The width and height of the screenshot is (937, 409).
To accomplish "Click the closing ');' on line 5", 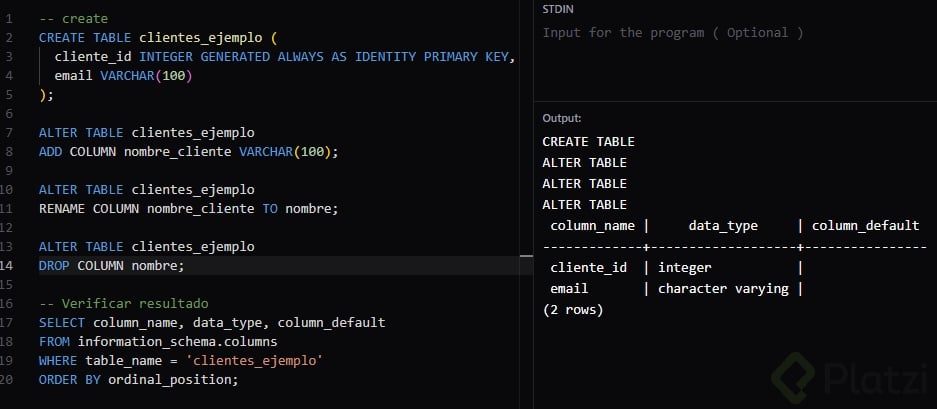I will click(46, 95).
